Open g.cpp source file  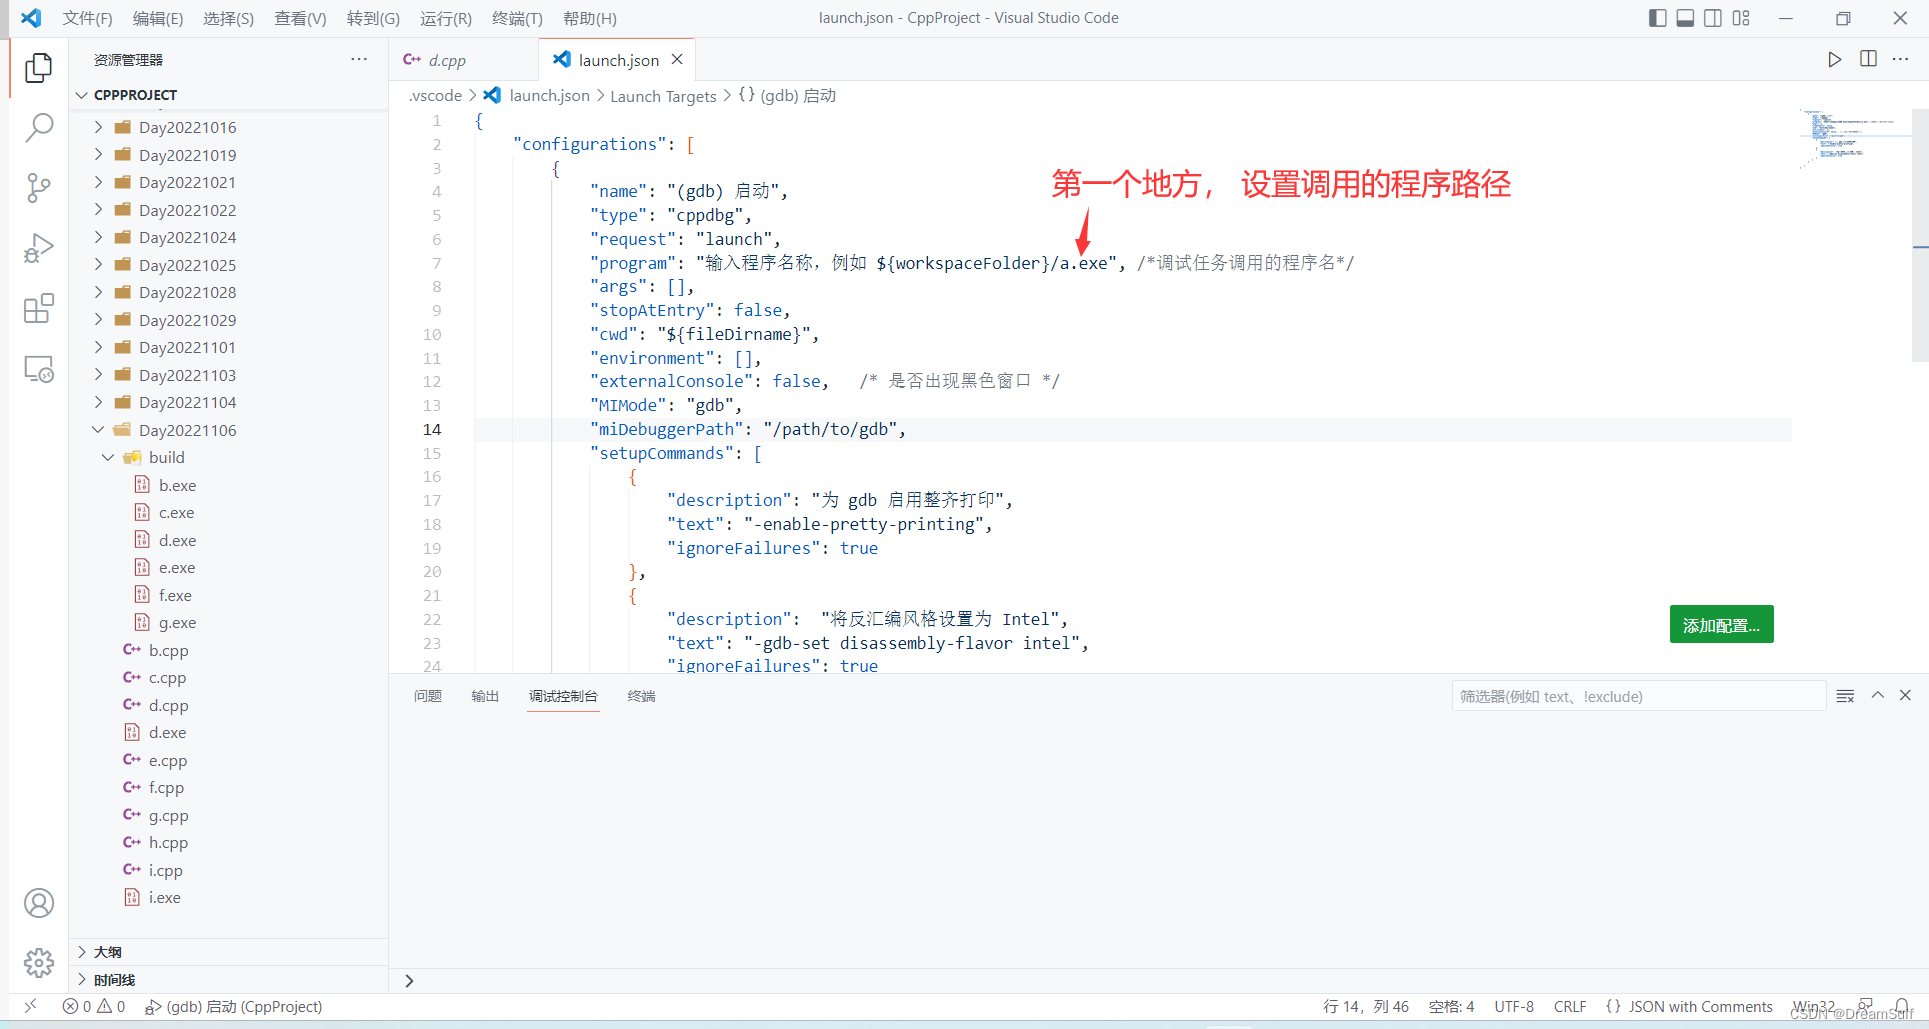tap(168, 815)
